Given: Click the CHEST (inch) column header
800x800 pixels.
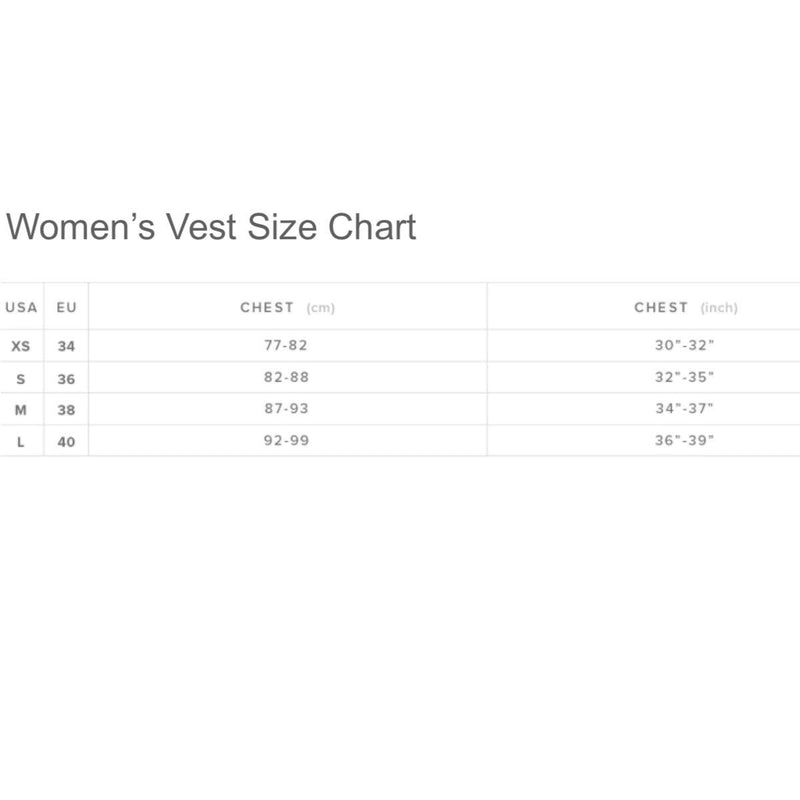Looking at the screenshot, I should (685, 307).
